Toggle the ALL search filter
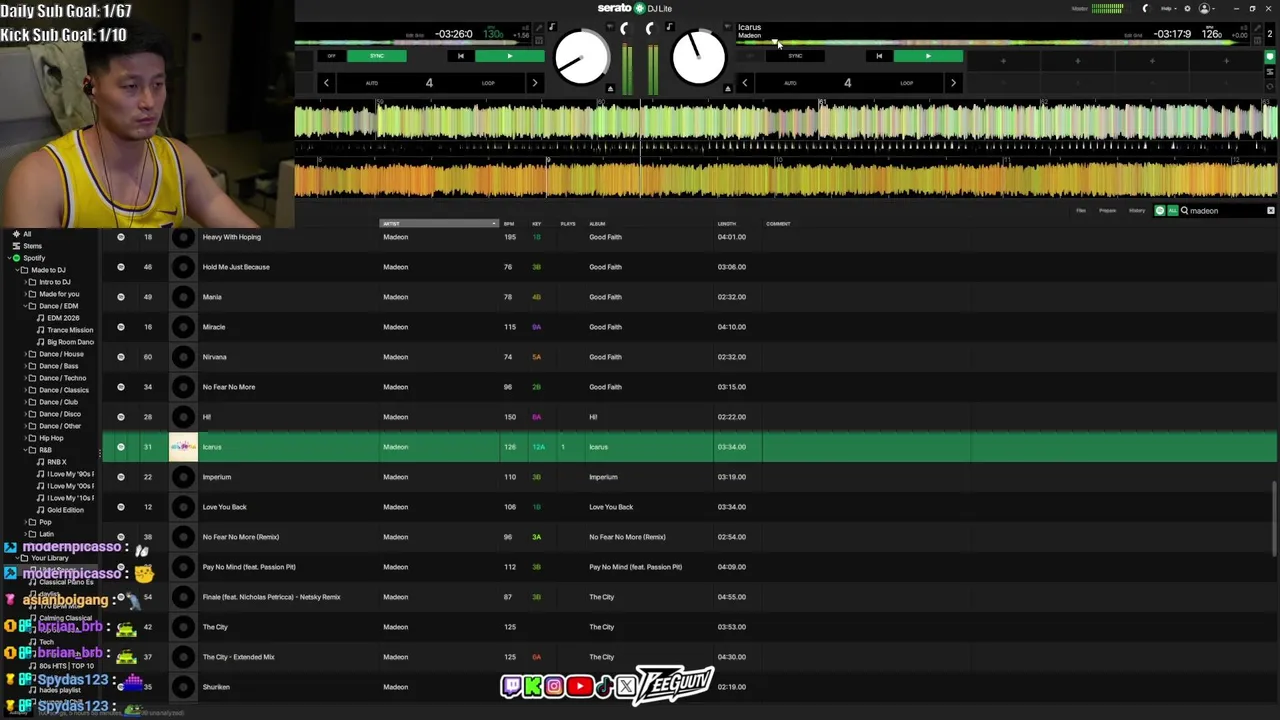Image resolution: width=1280 pixels, height=720 pixels. point(1172,211)
